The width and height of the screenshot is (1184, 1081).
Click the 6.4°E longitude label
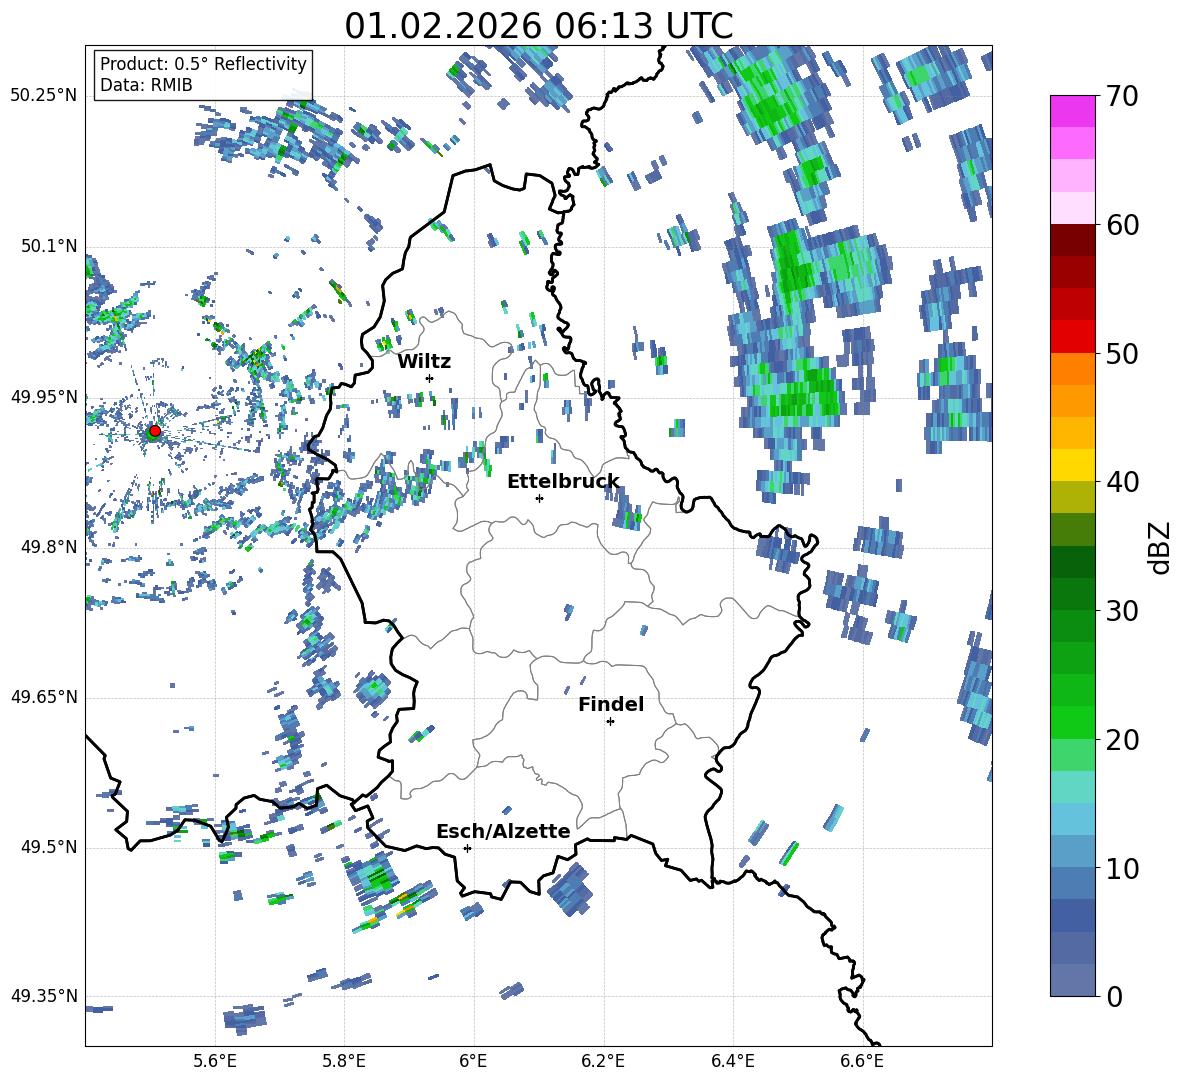(732, 1061)
